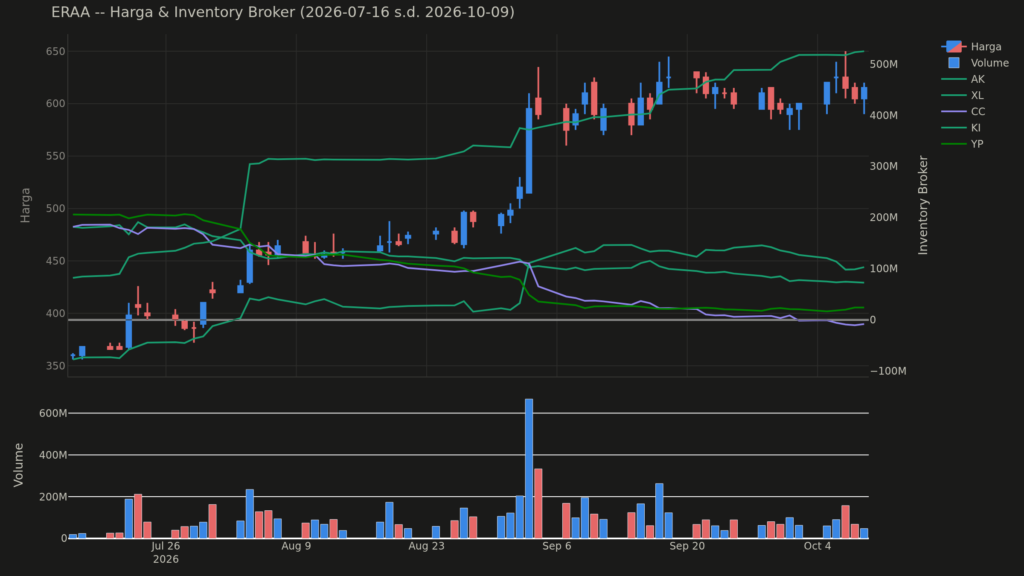The width and height of the screenshot is (1024, 576).
Task: Click the Volume y-axis title
Action: (x=18, y=464)
